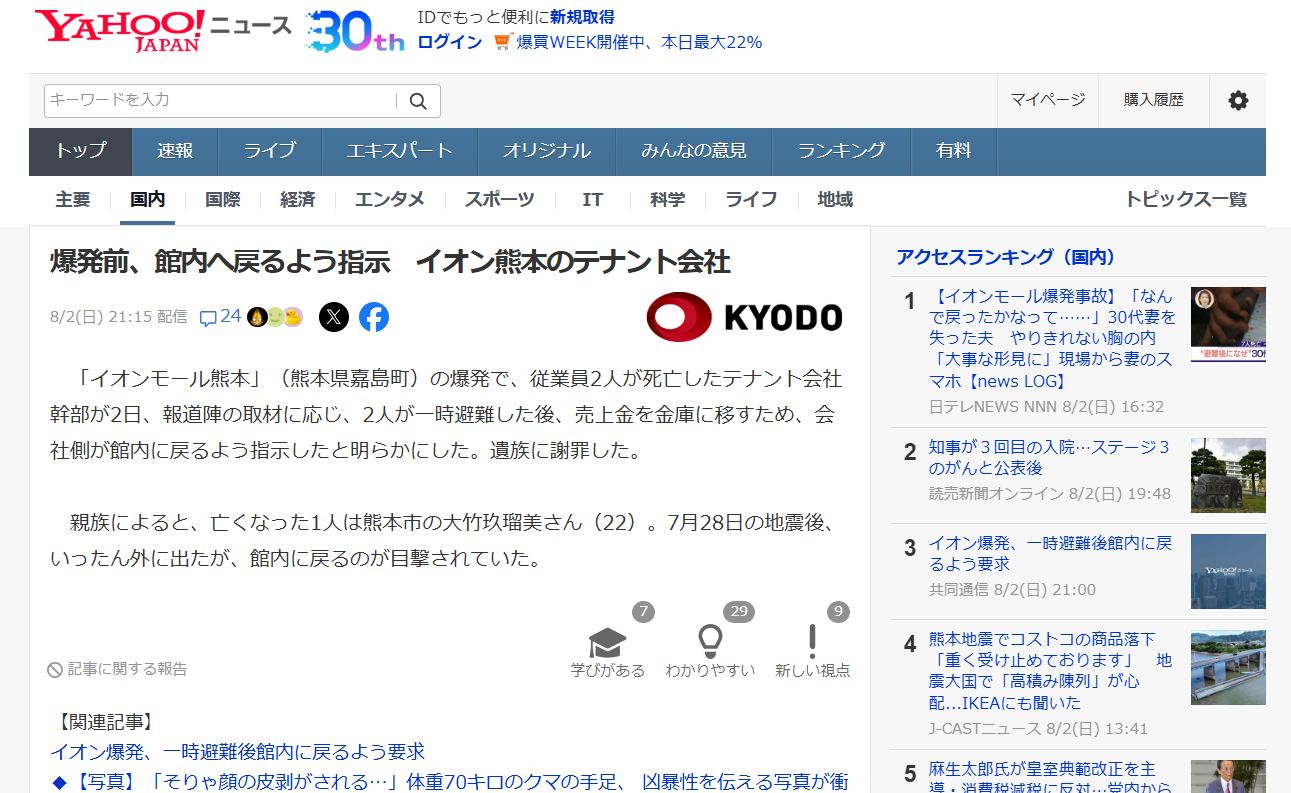The height and width of the screenshot is (793, 1291).
Task: Select the 地域 category
Action: (x=835, y=200)
